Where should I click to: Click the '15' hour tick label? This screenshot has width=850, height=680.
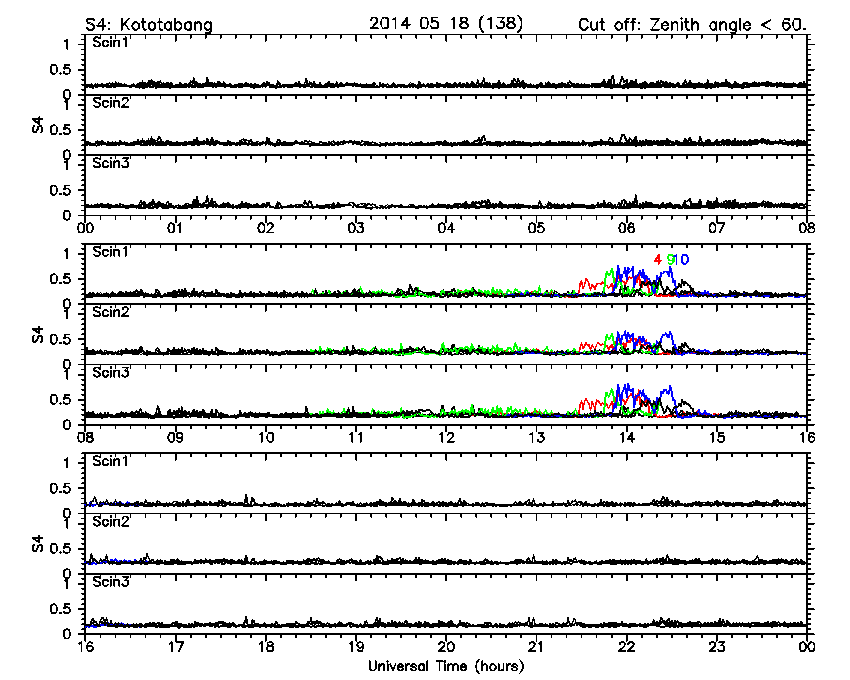(717, 437)
